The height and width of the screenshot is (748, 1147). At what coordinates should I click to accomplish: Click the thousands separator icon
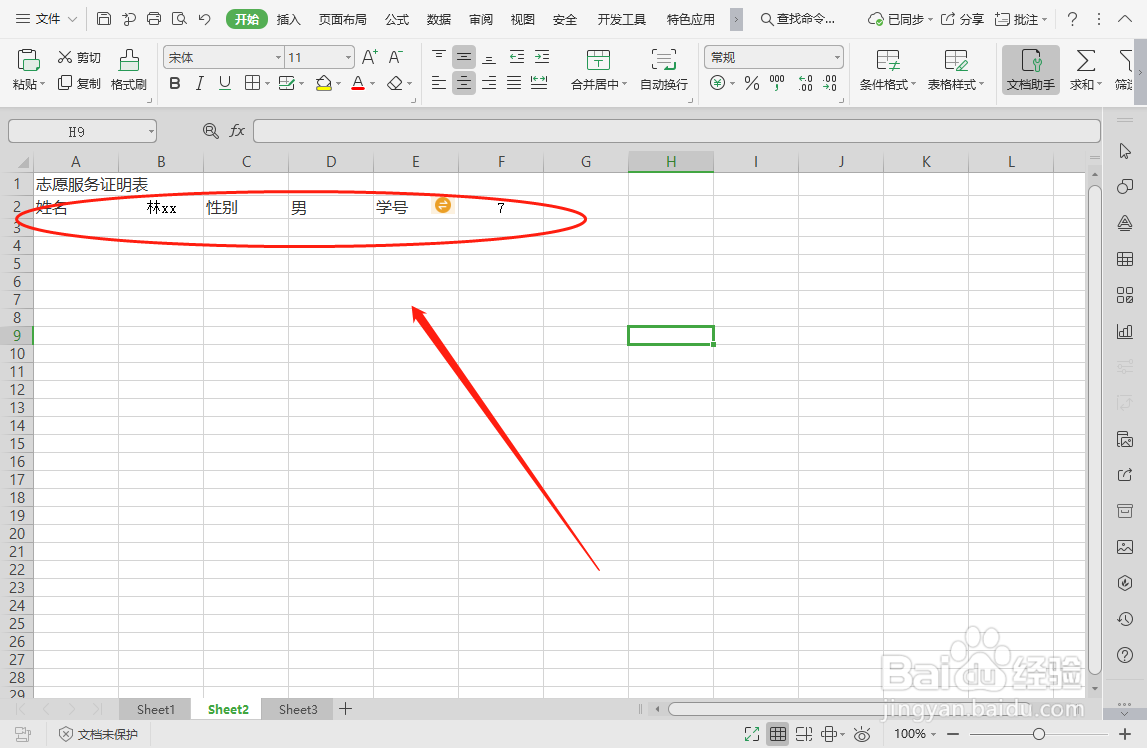click(777, 83)
